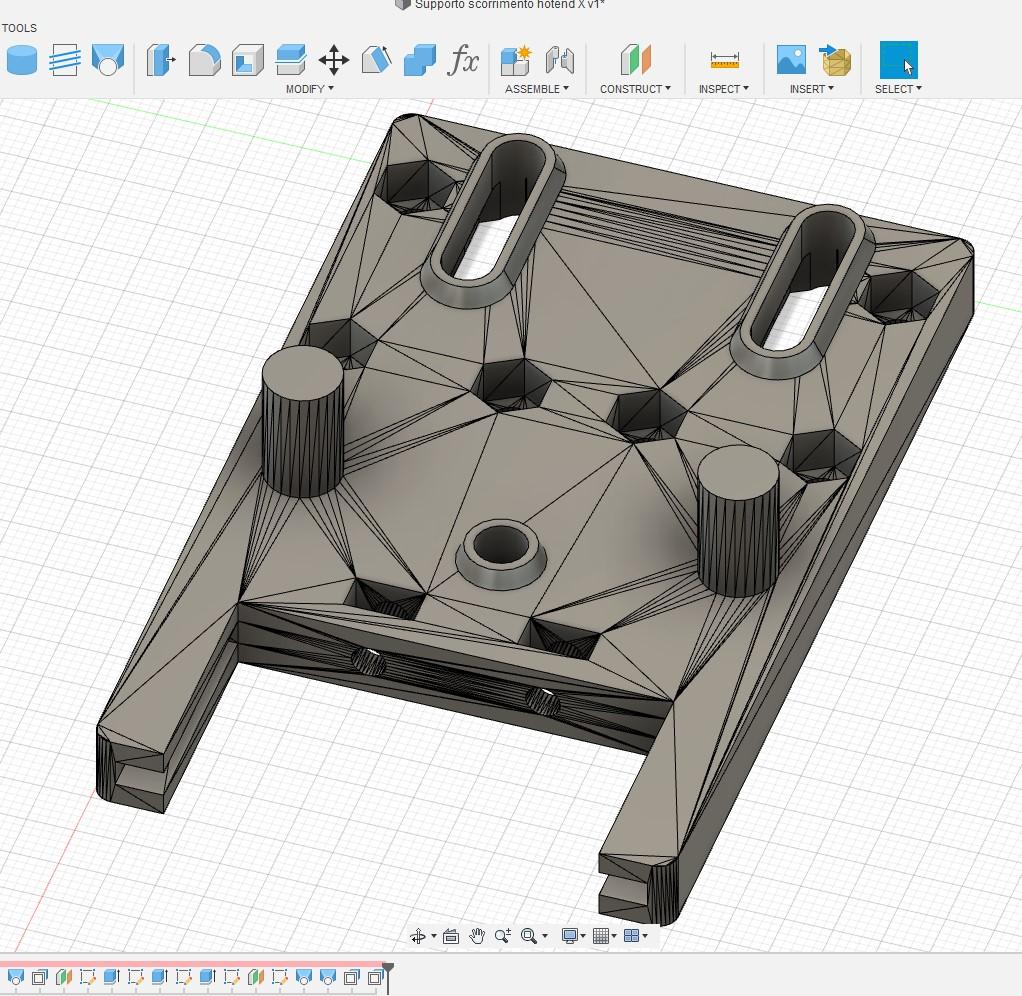The width and height of the screenshot is (1022, 996).
Task: Select first Offset Plane feature in timeline
Action: click(63, 977)
